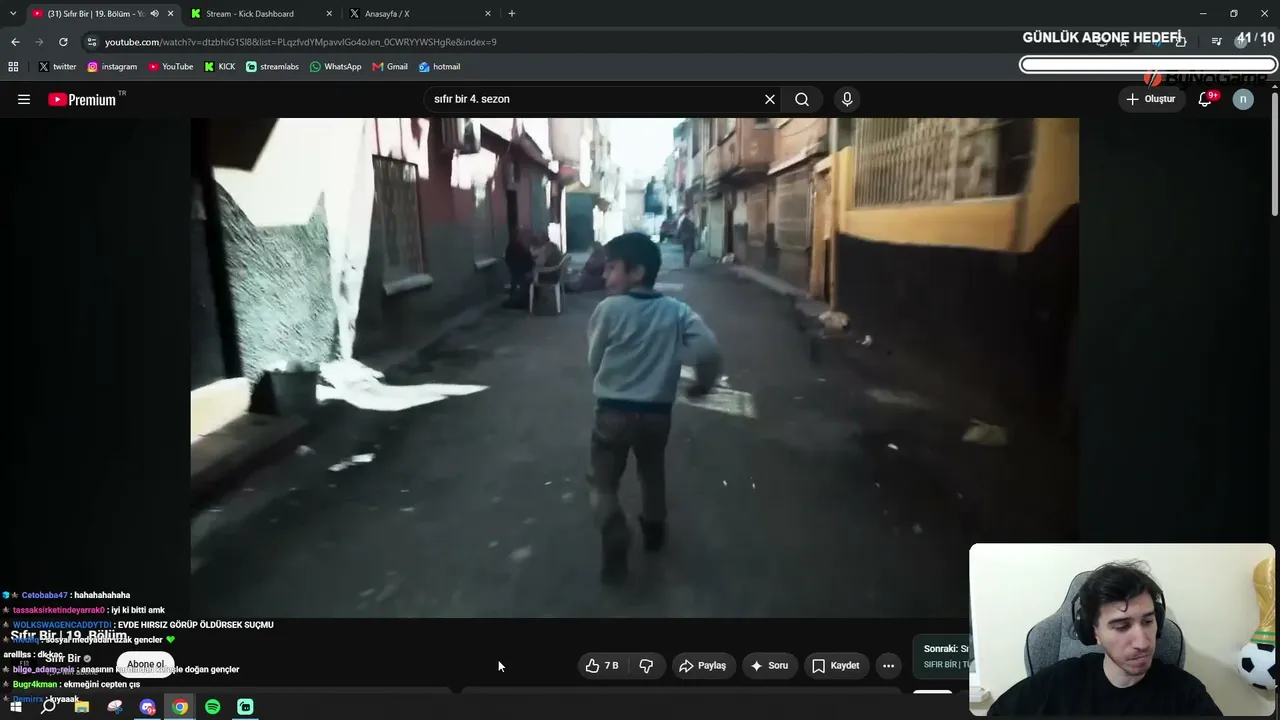
Task: Clear the YouTube search query
Action: click(770, 99)
